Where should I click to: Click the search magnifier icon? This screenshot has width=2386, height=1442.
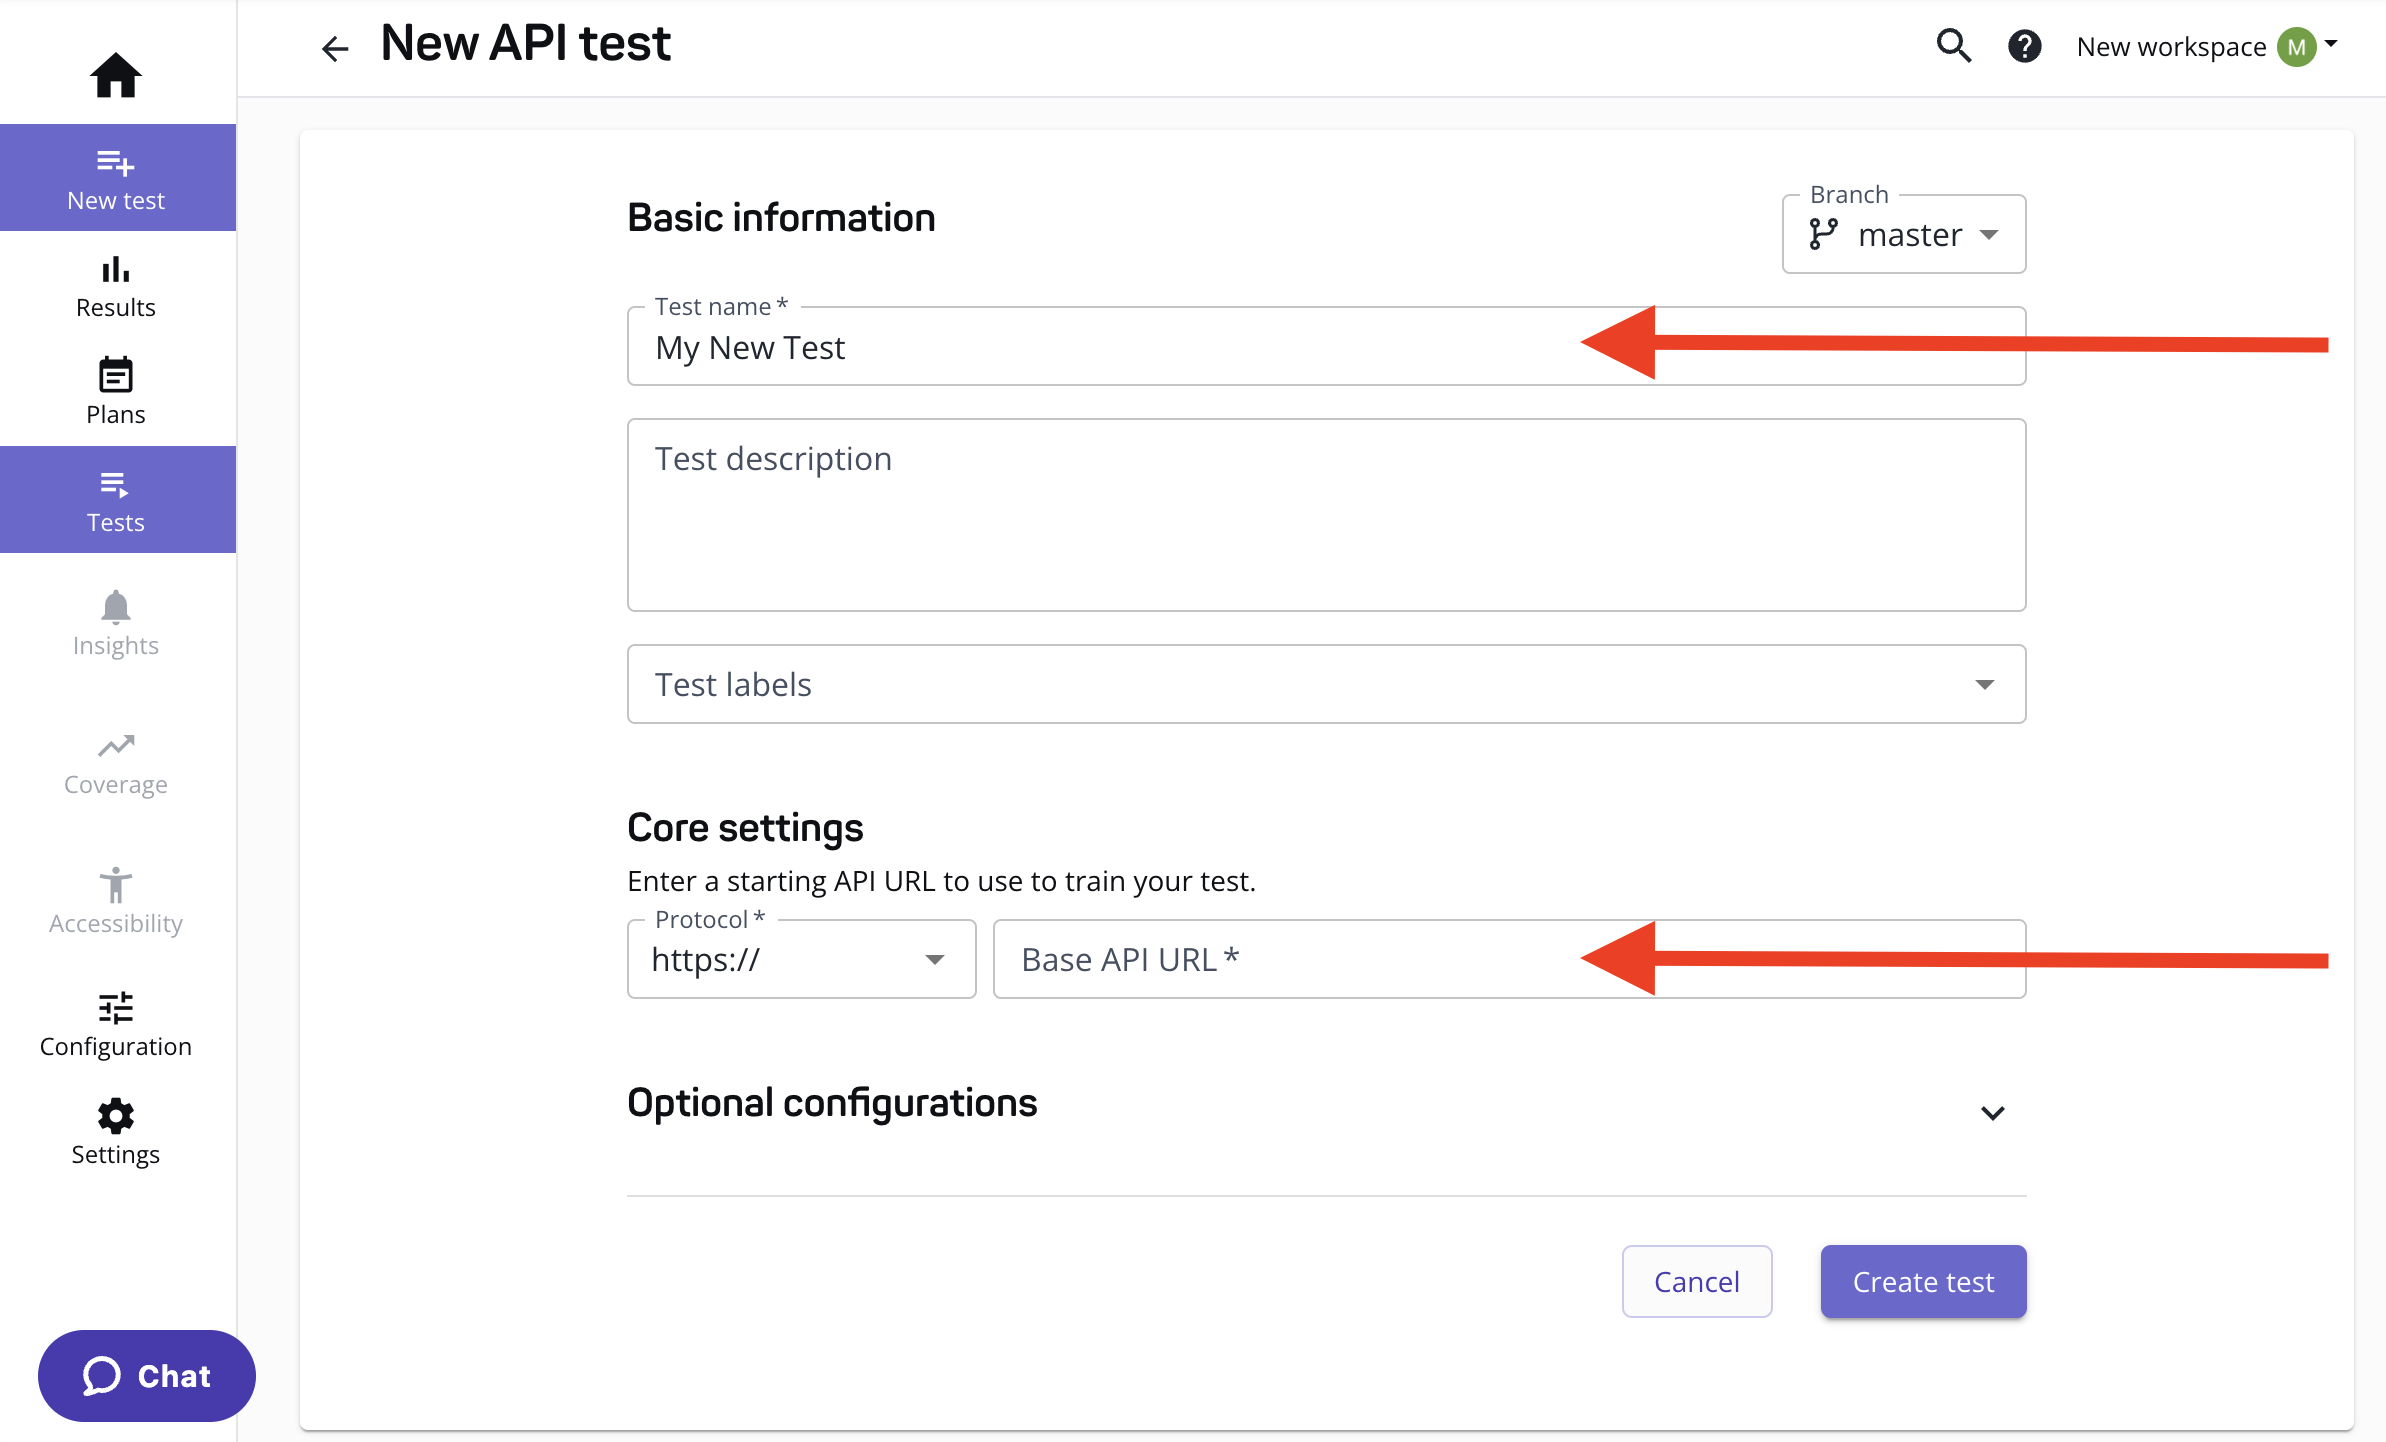tap(1953, 46)
